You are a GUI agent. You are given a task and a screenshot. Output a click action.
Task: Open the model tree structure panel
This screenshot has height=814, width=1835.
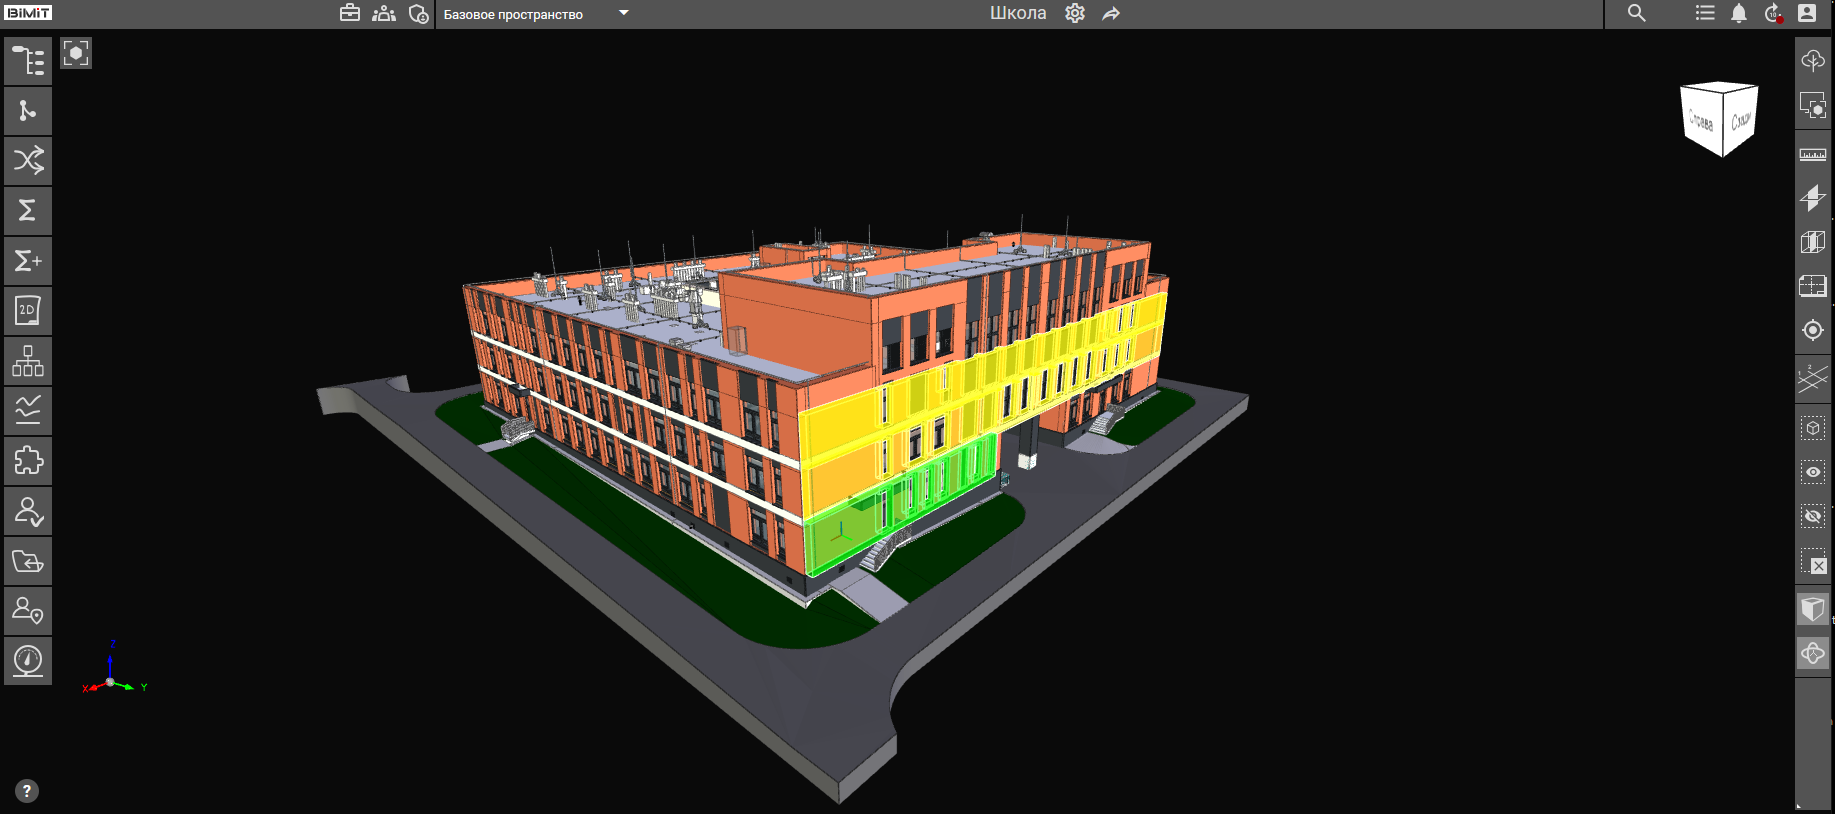(x=28, y=61)
